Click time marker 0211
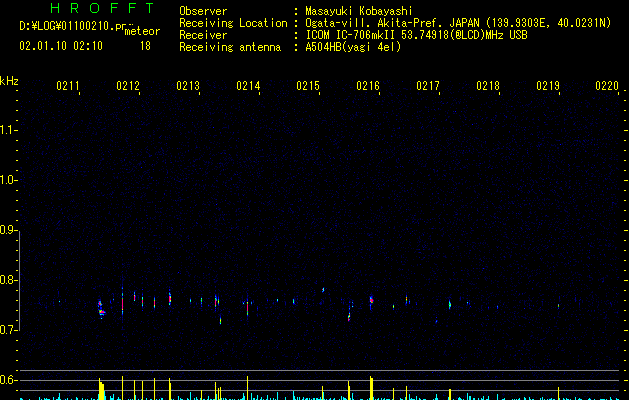This screenshot has width=629, height=400. pos(68,86)
